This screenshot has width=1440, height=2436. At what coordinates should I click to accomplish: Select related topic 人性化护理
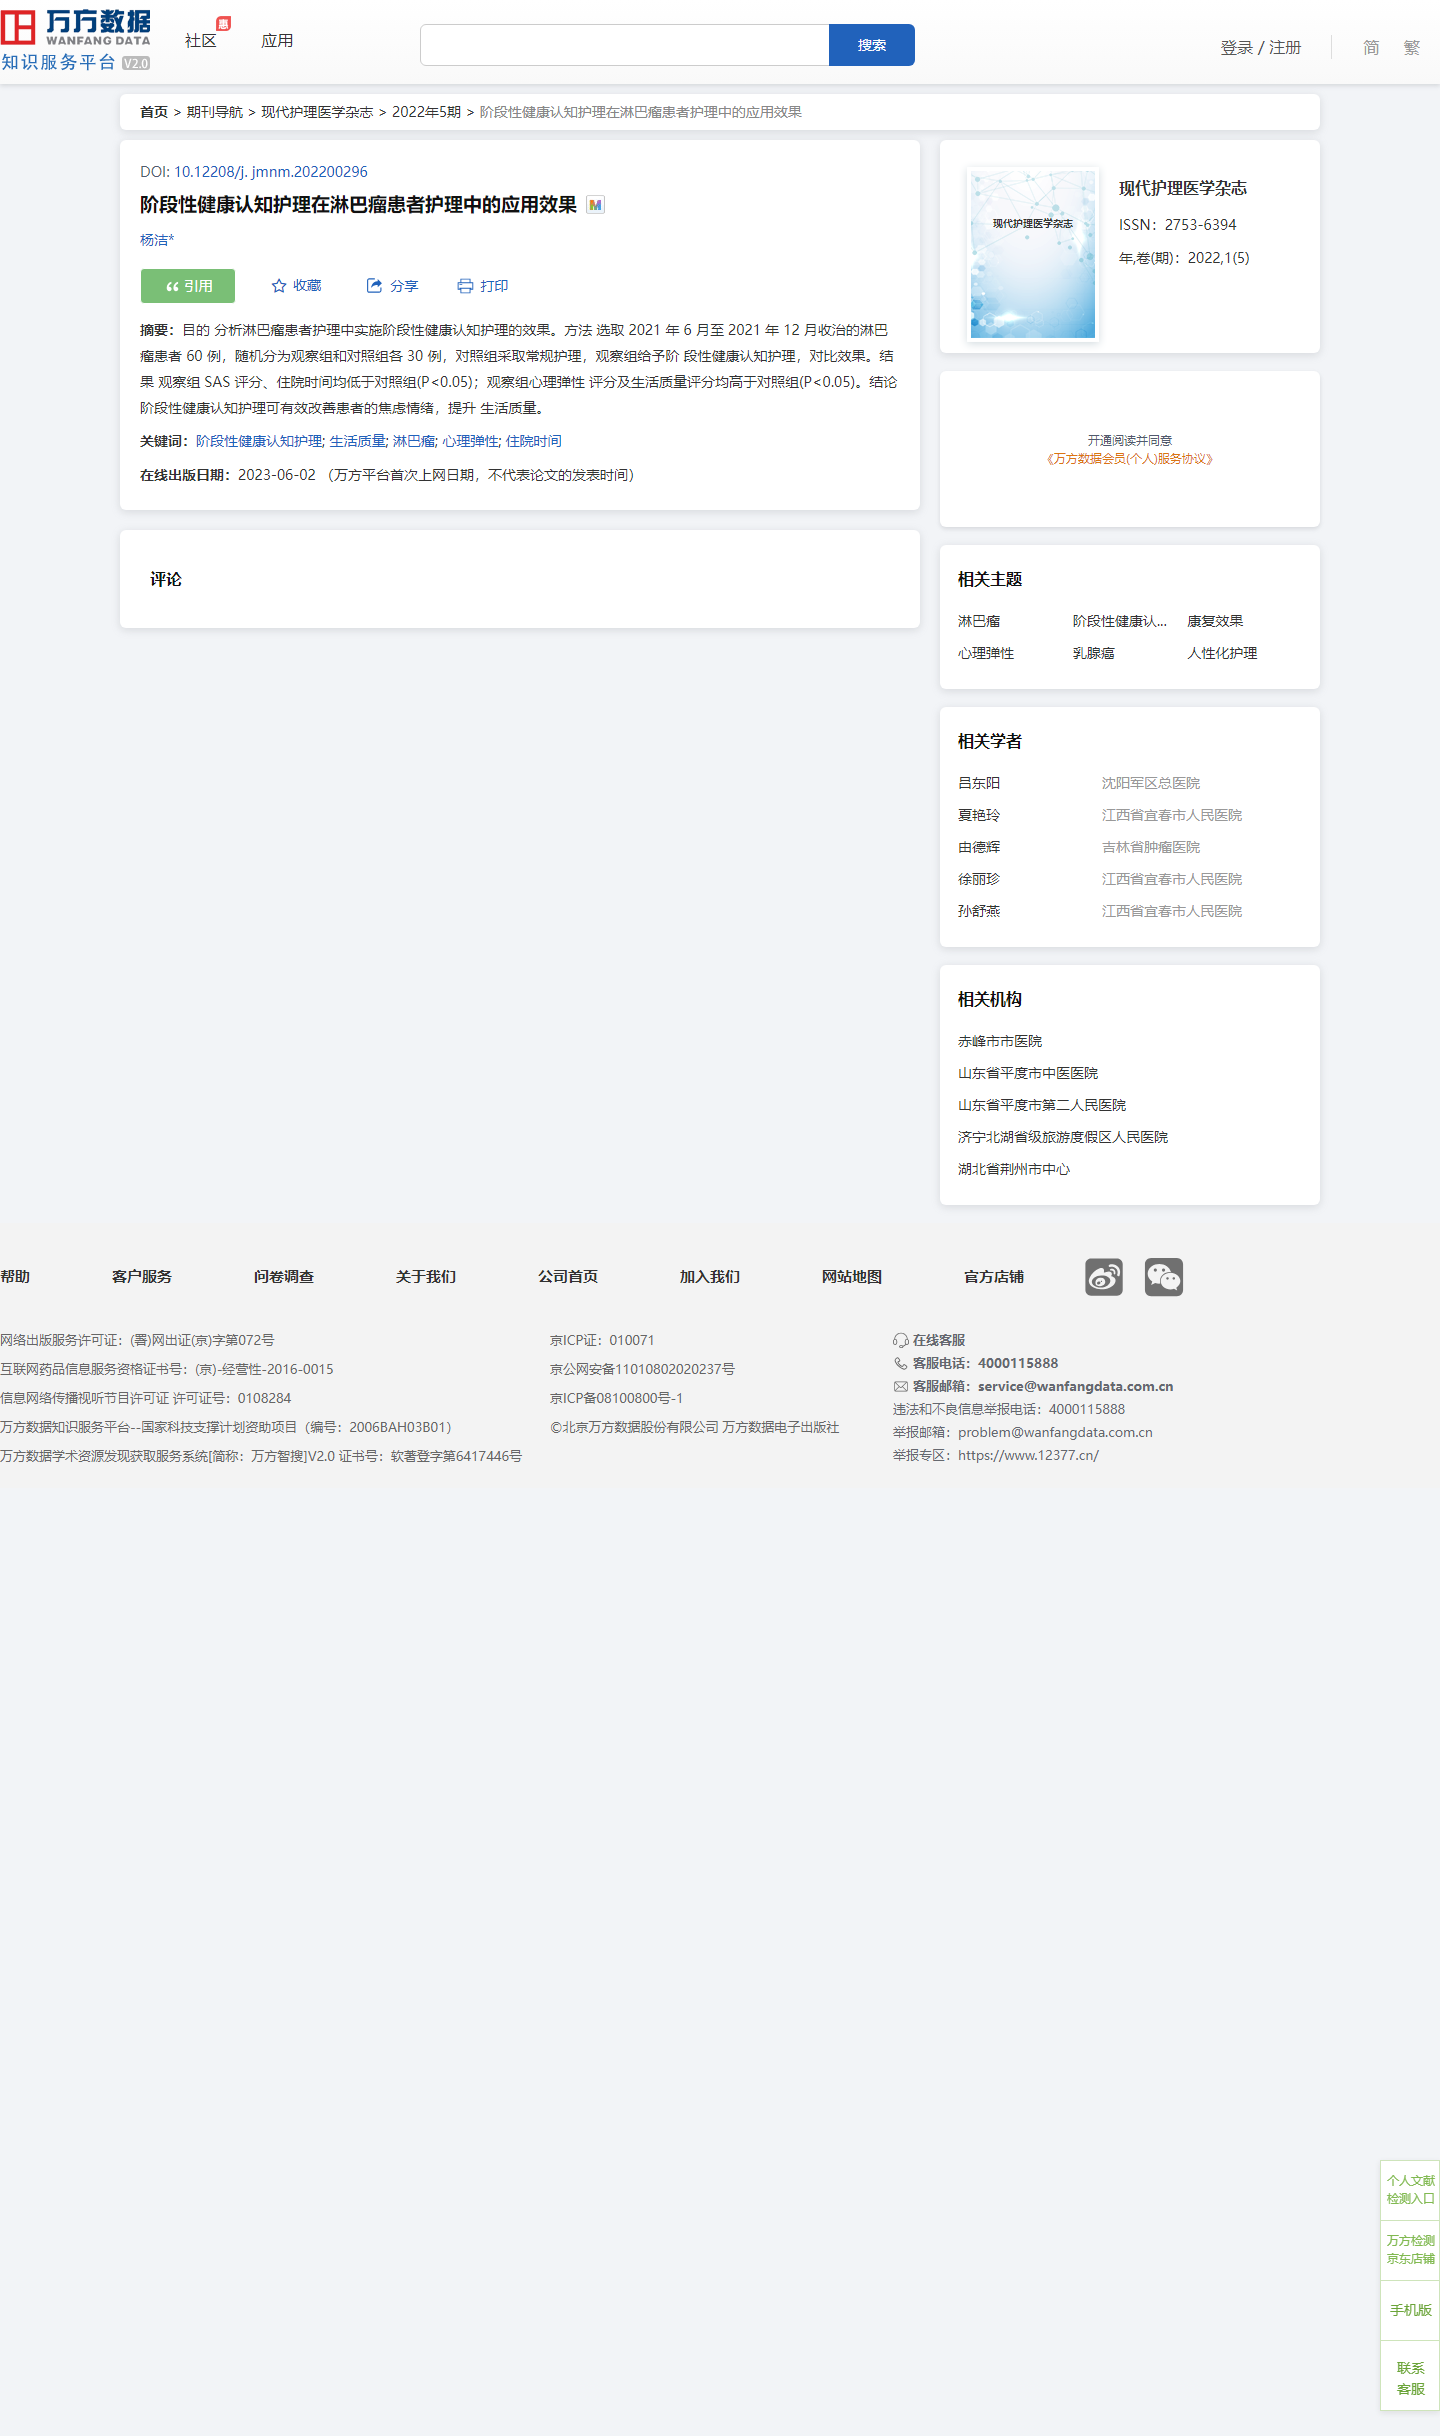tap(1222, 653)
